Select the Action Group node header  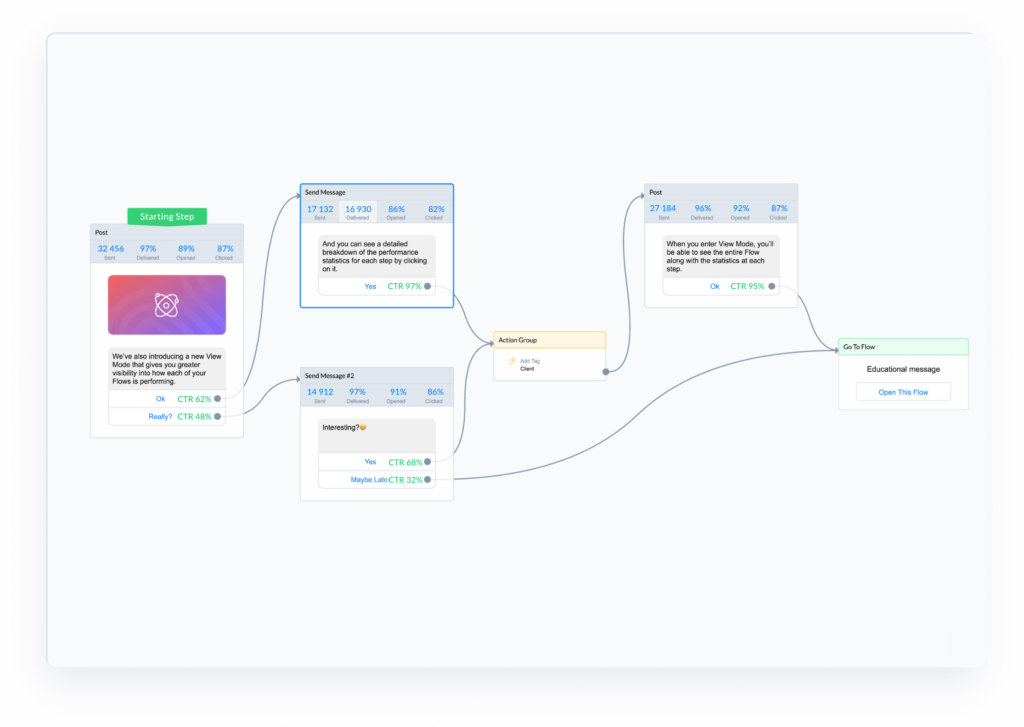[517, 339]
